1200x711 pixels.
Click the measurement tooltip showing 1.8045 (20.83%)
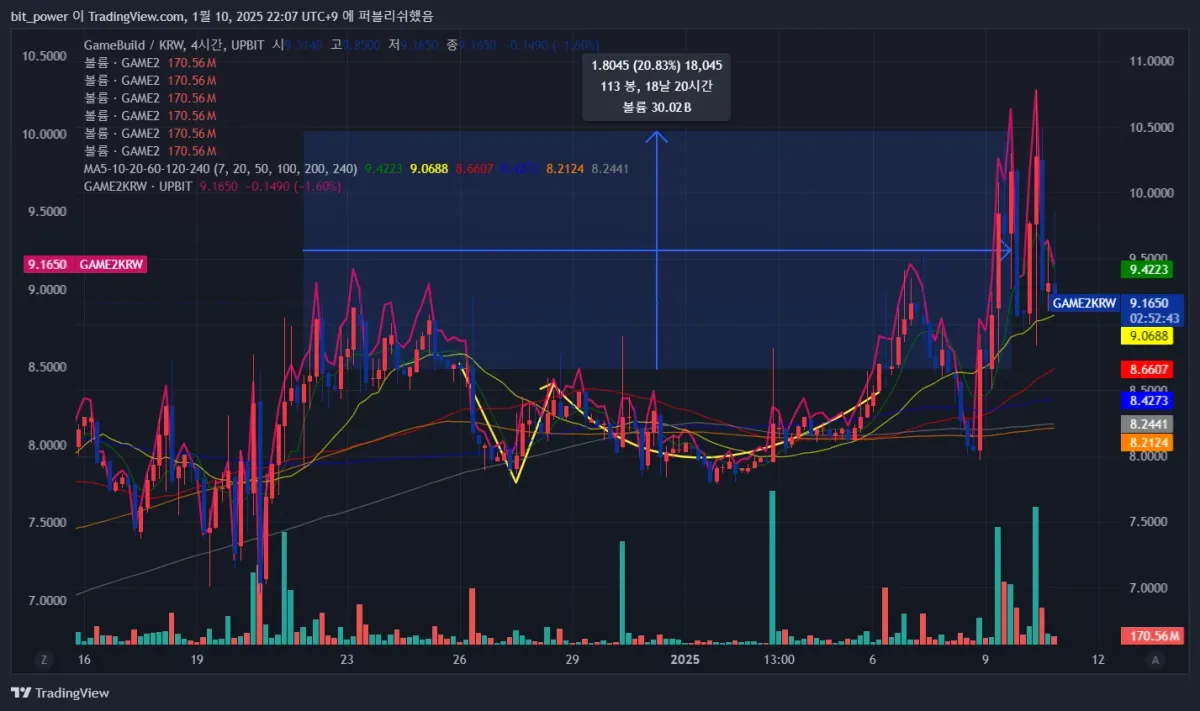pyautogui.click(x=656, y=87)
